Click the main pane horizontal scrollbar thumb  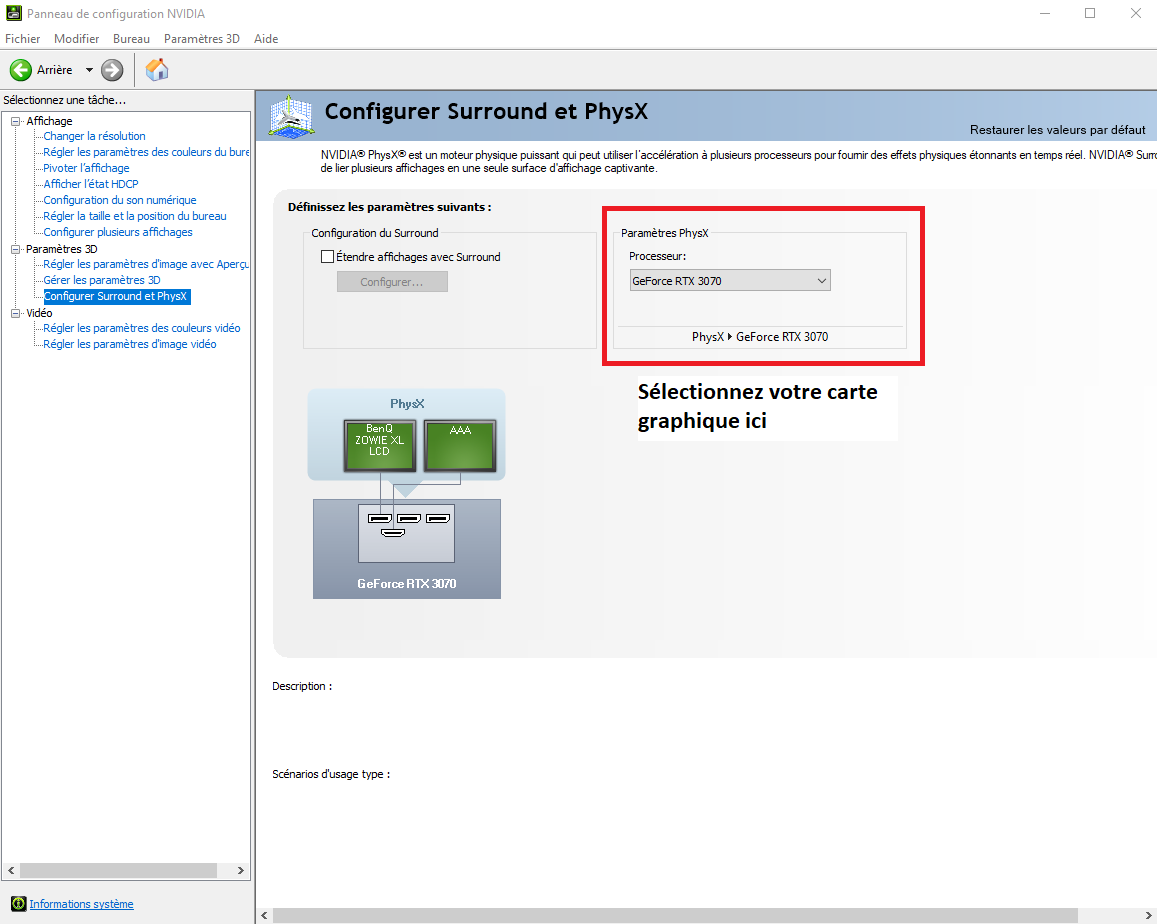click(x=675, y=916)
